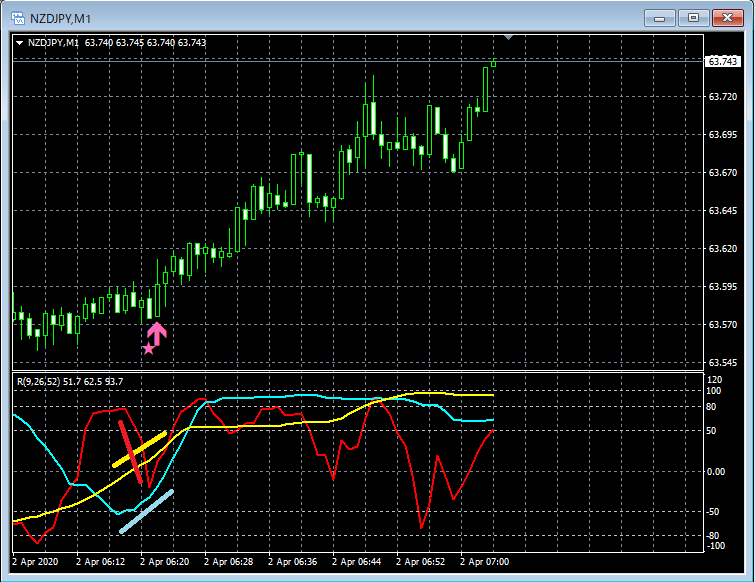755x582 pixels.
Task: Click the 2 Apr 06:52 time label
Action: click(x=421, y=562)
